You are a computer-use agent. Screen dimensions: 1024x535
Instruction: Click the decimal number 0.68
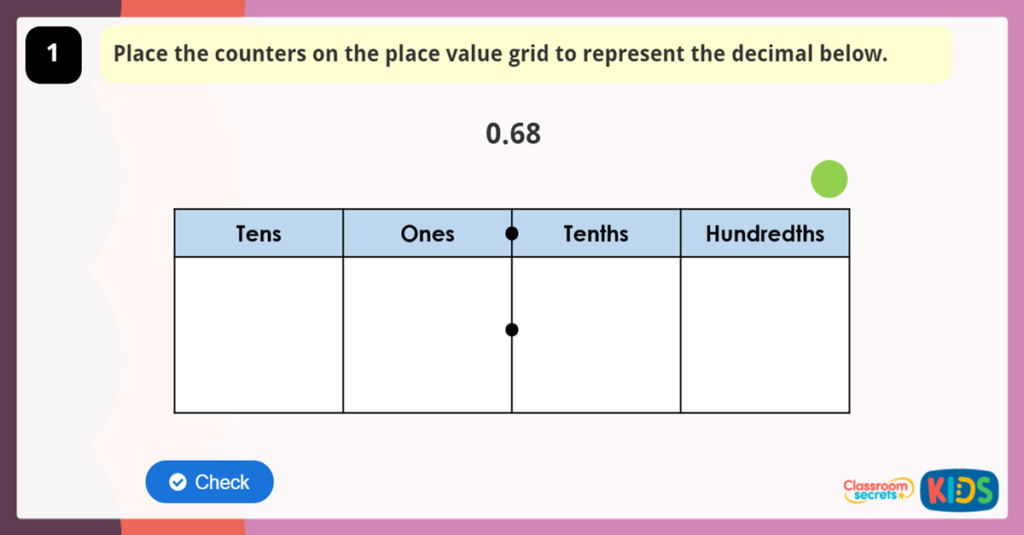click(513, 134)
